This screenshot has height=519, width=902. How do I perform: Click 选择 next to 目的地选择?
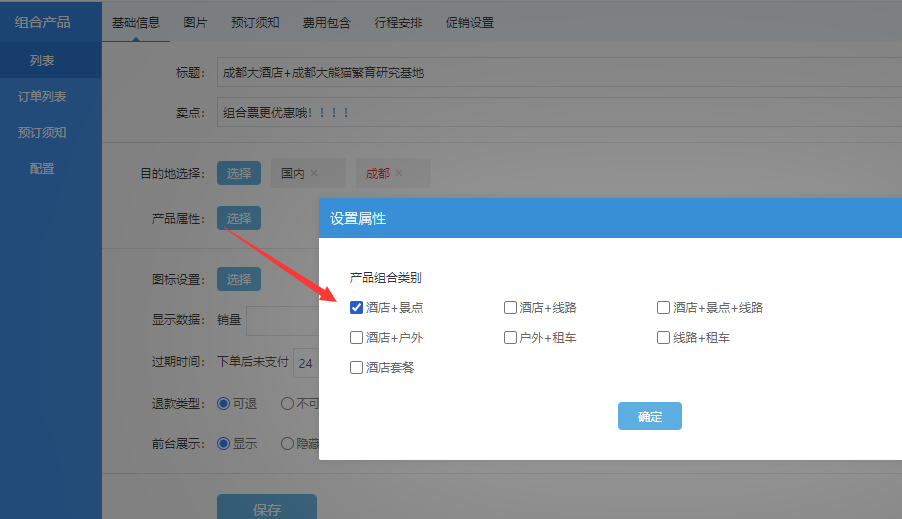point(239,173)
